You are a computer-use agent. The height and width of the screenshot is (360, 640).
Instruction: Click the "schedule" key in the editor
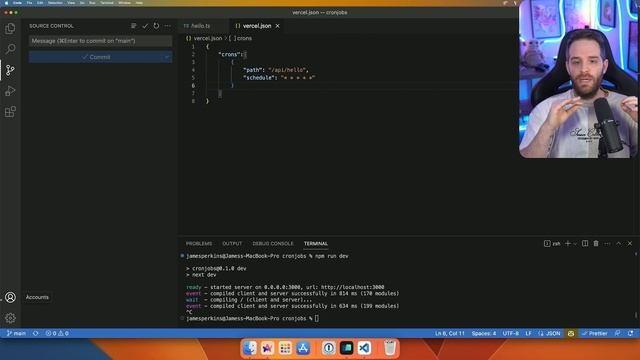click(x=259, y=78)
